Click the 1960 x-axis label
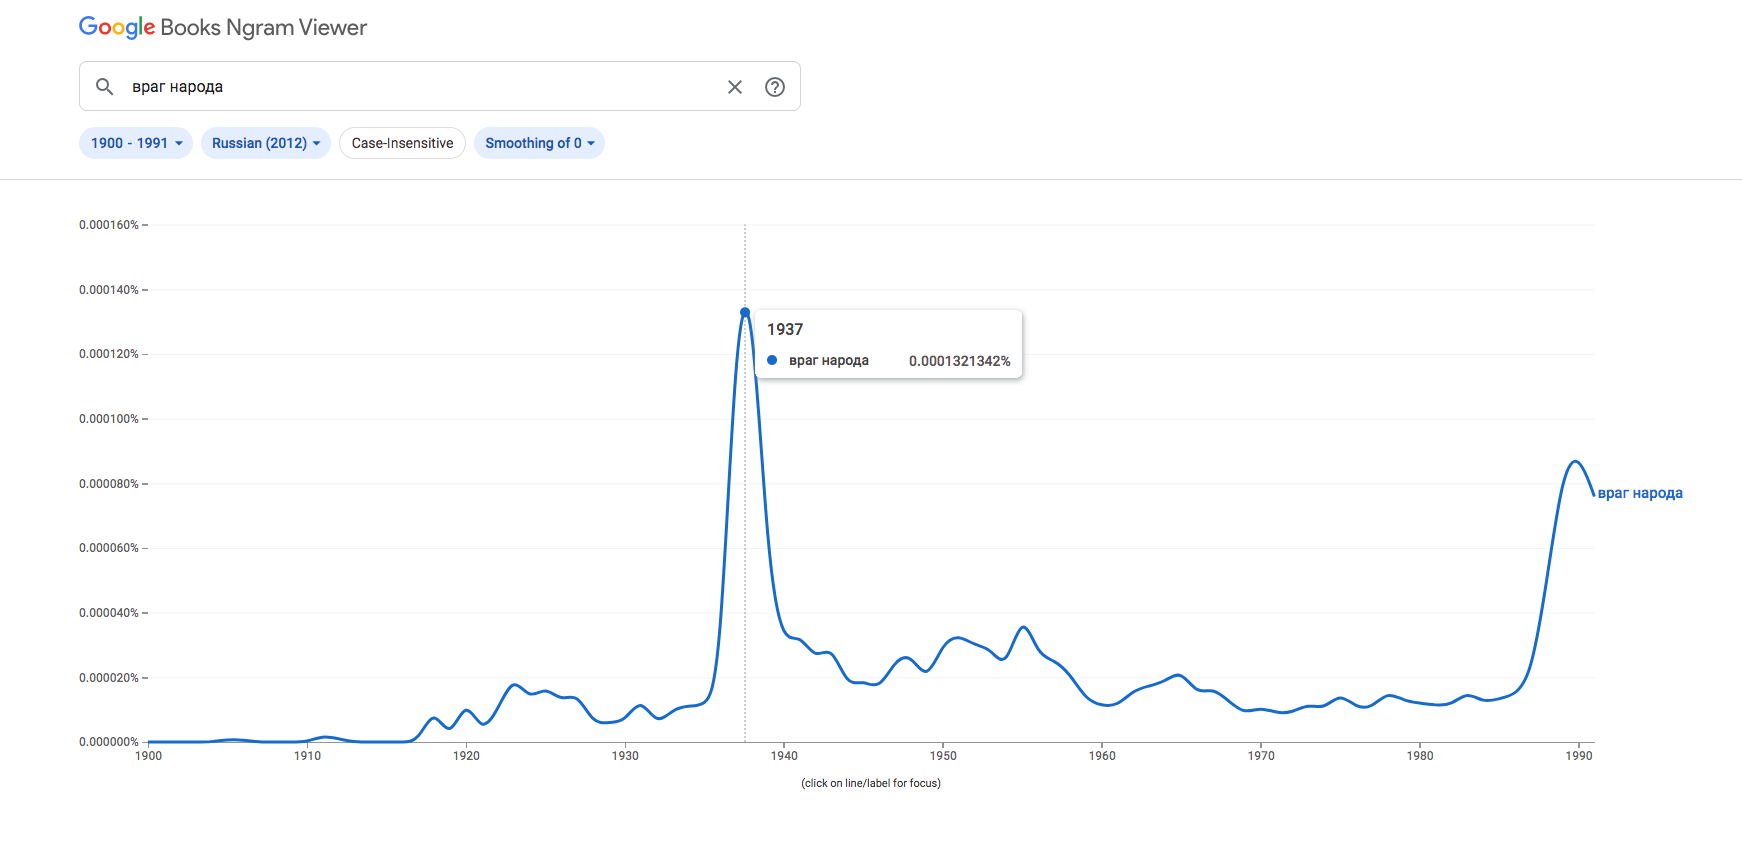The width and height of the screenshot is (1742, 842). (1102, 756)
